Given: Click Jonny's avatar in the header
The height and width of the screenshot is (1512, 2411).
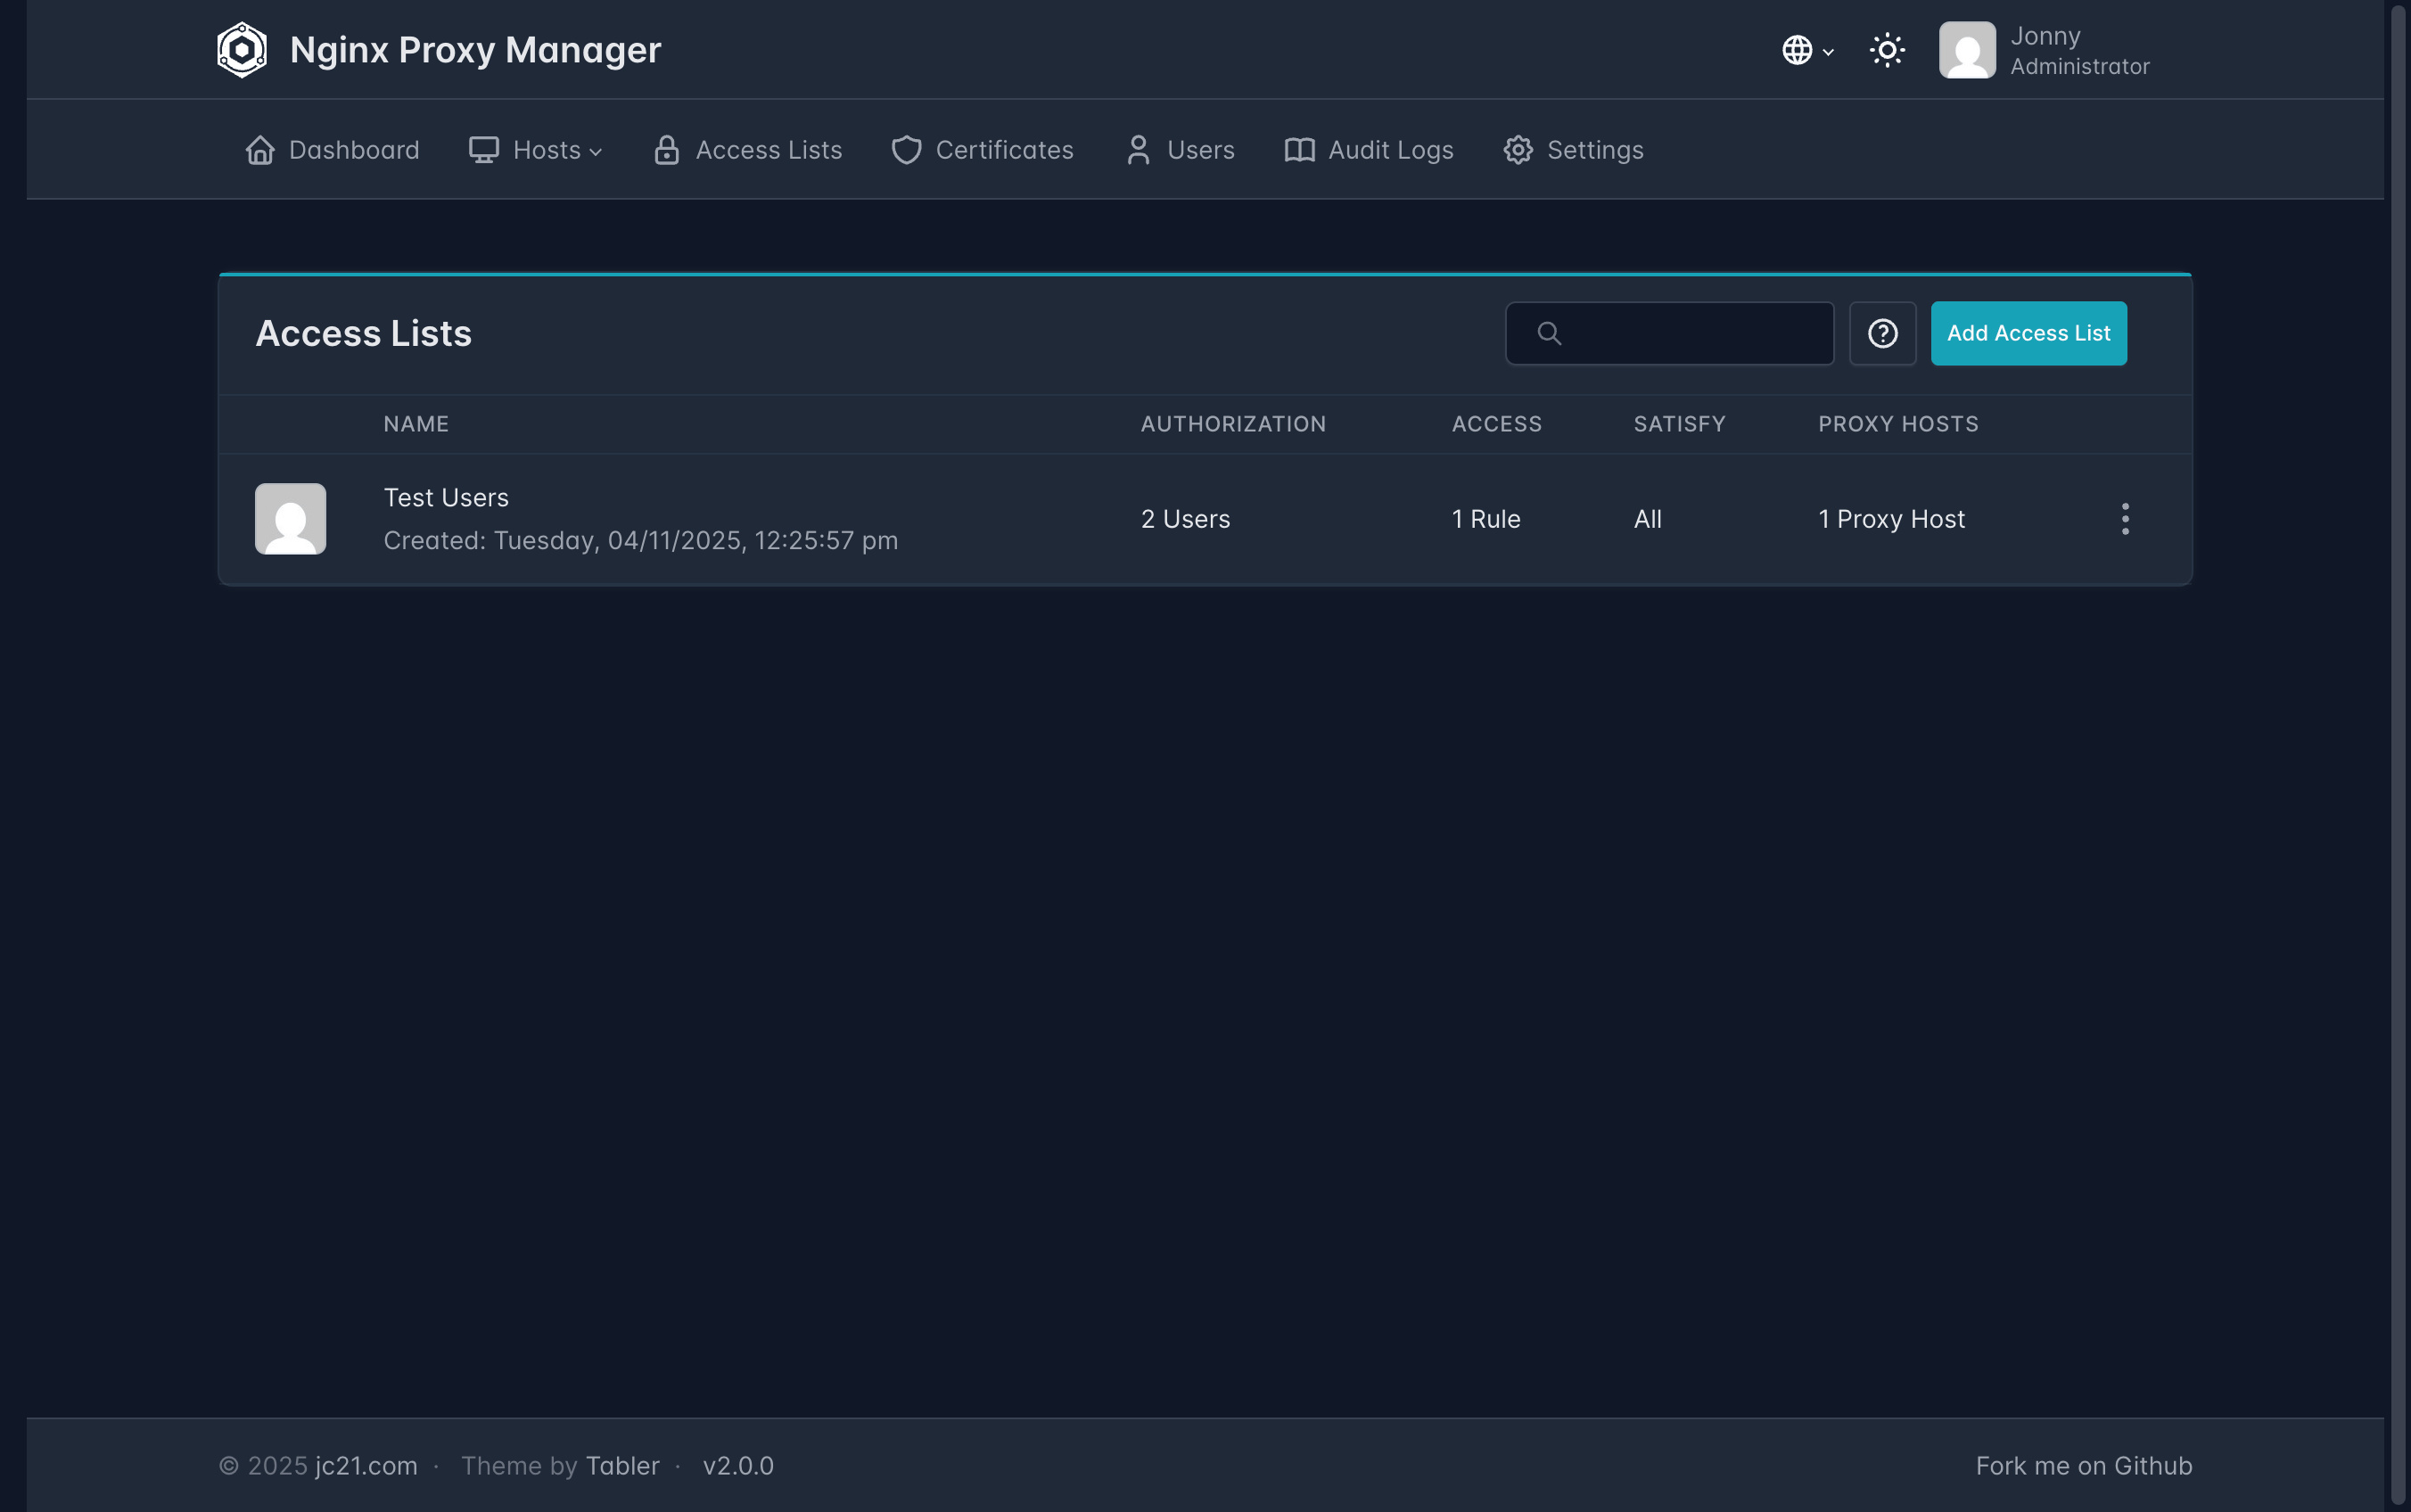Looking at the screenshot, I should 1967,50.
